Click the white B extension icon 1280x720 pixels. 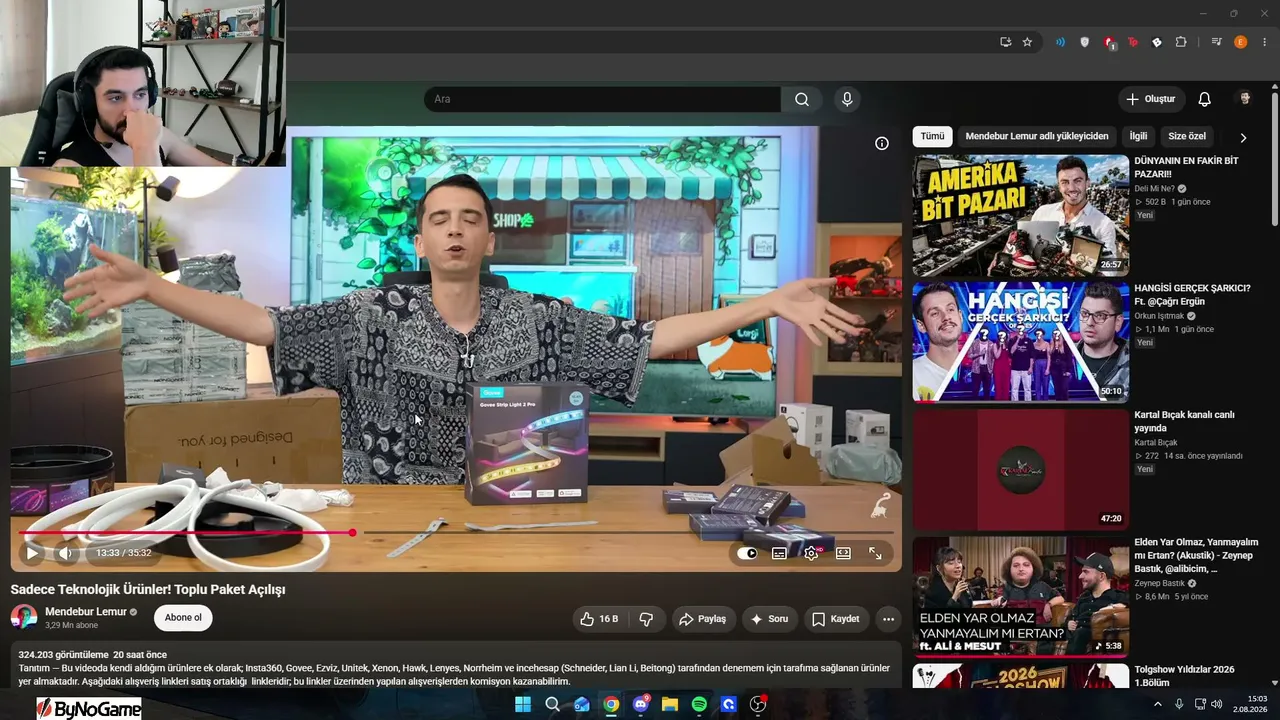[x=1157, y=42]
